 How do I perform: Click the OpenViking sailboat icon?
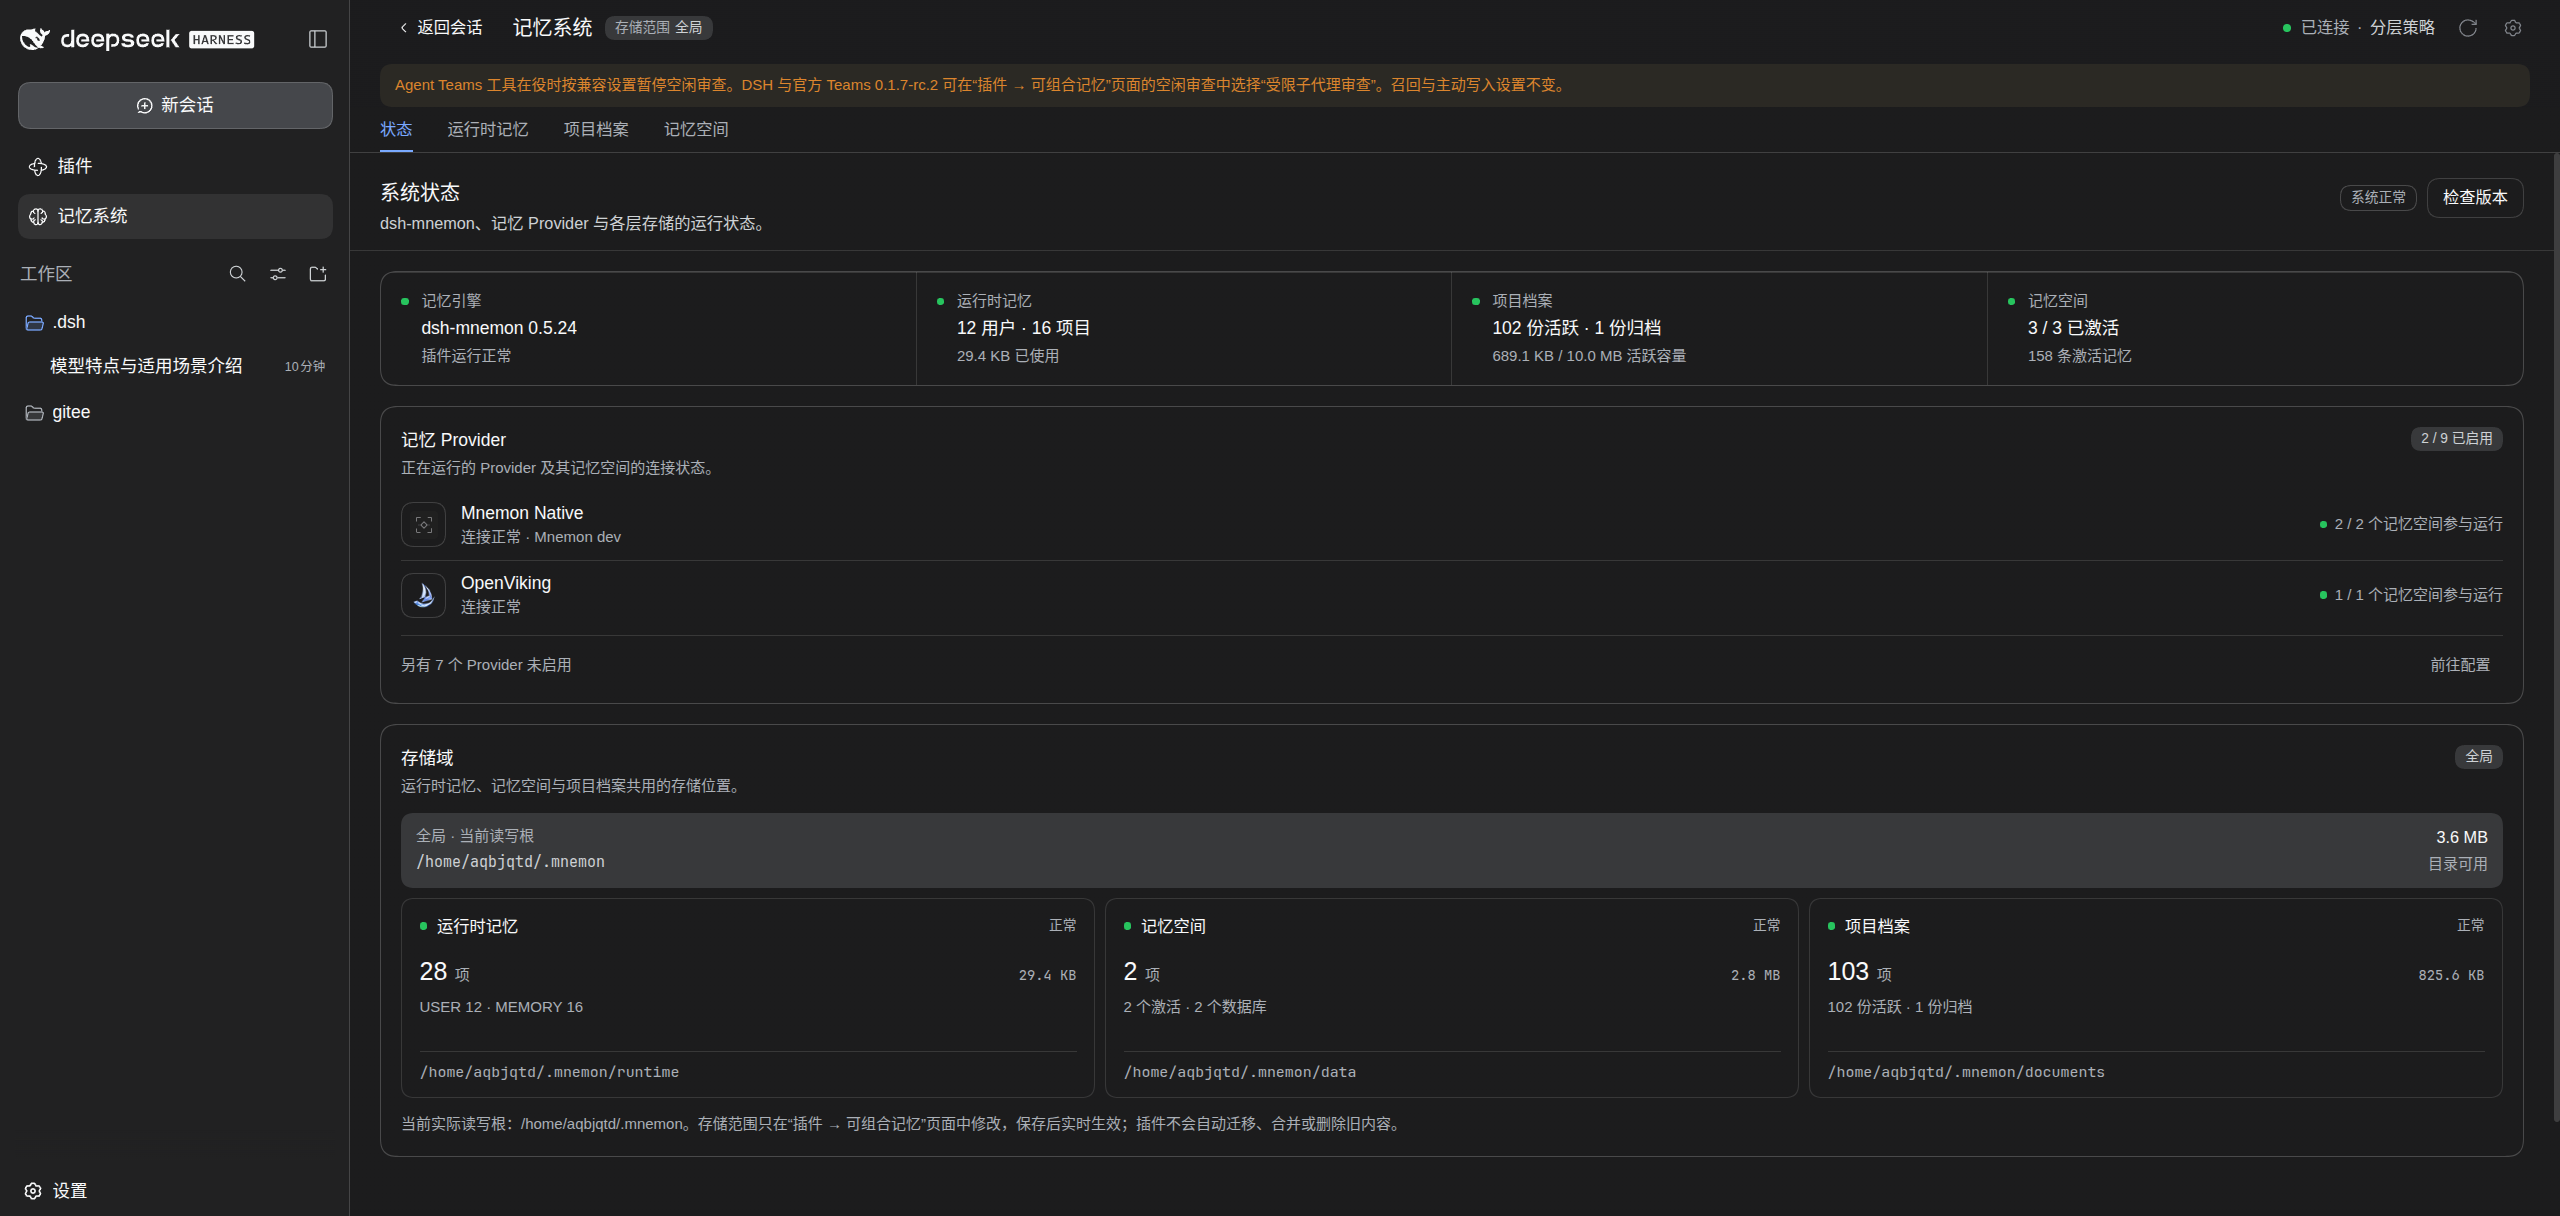(423, 596)
